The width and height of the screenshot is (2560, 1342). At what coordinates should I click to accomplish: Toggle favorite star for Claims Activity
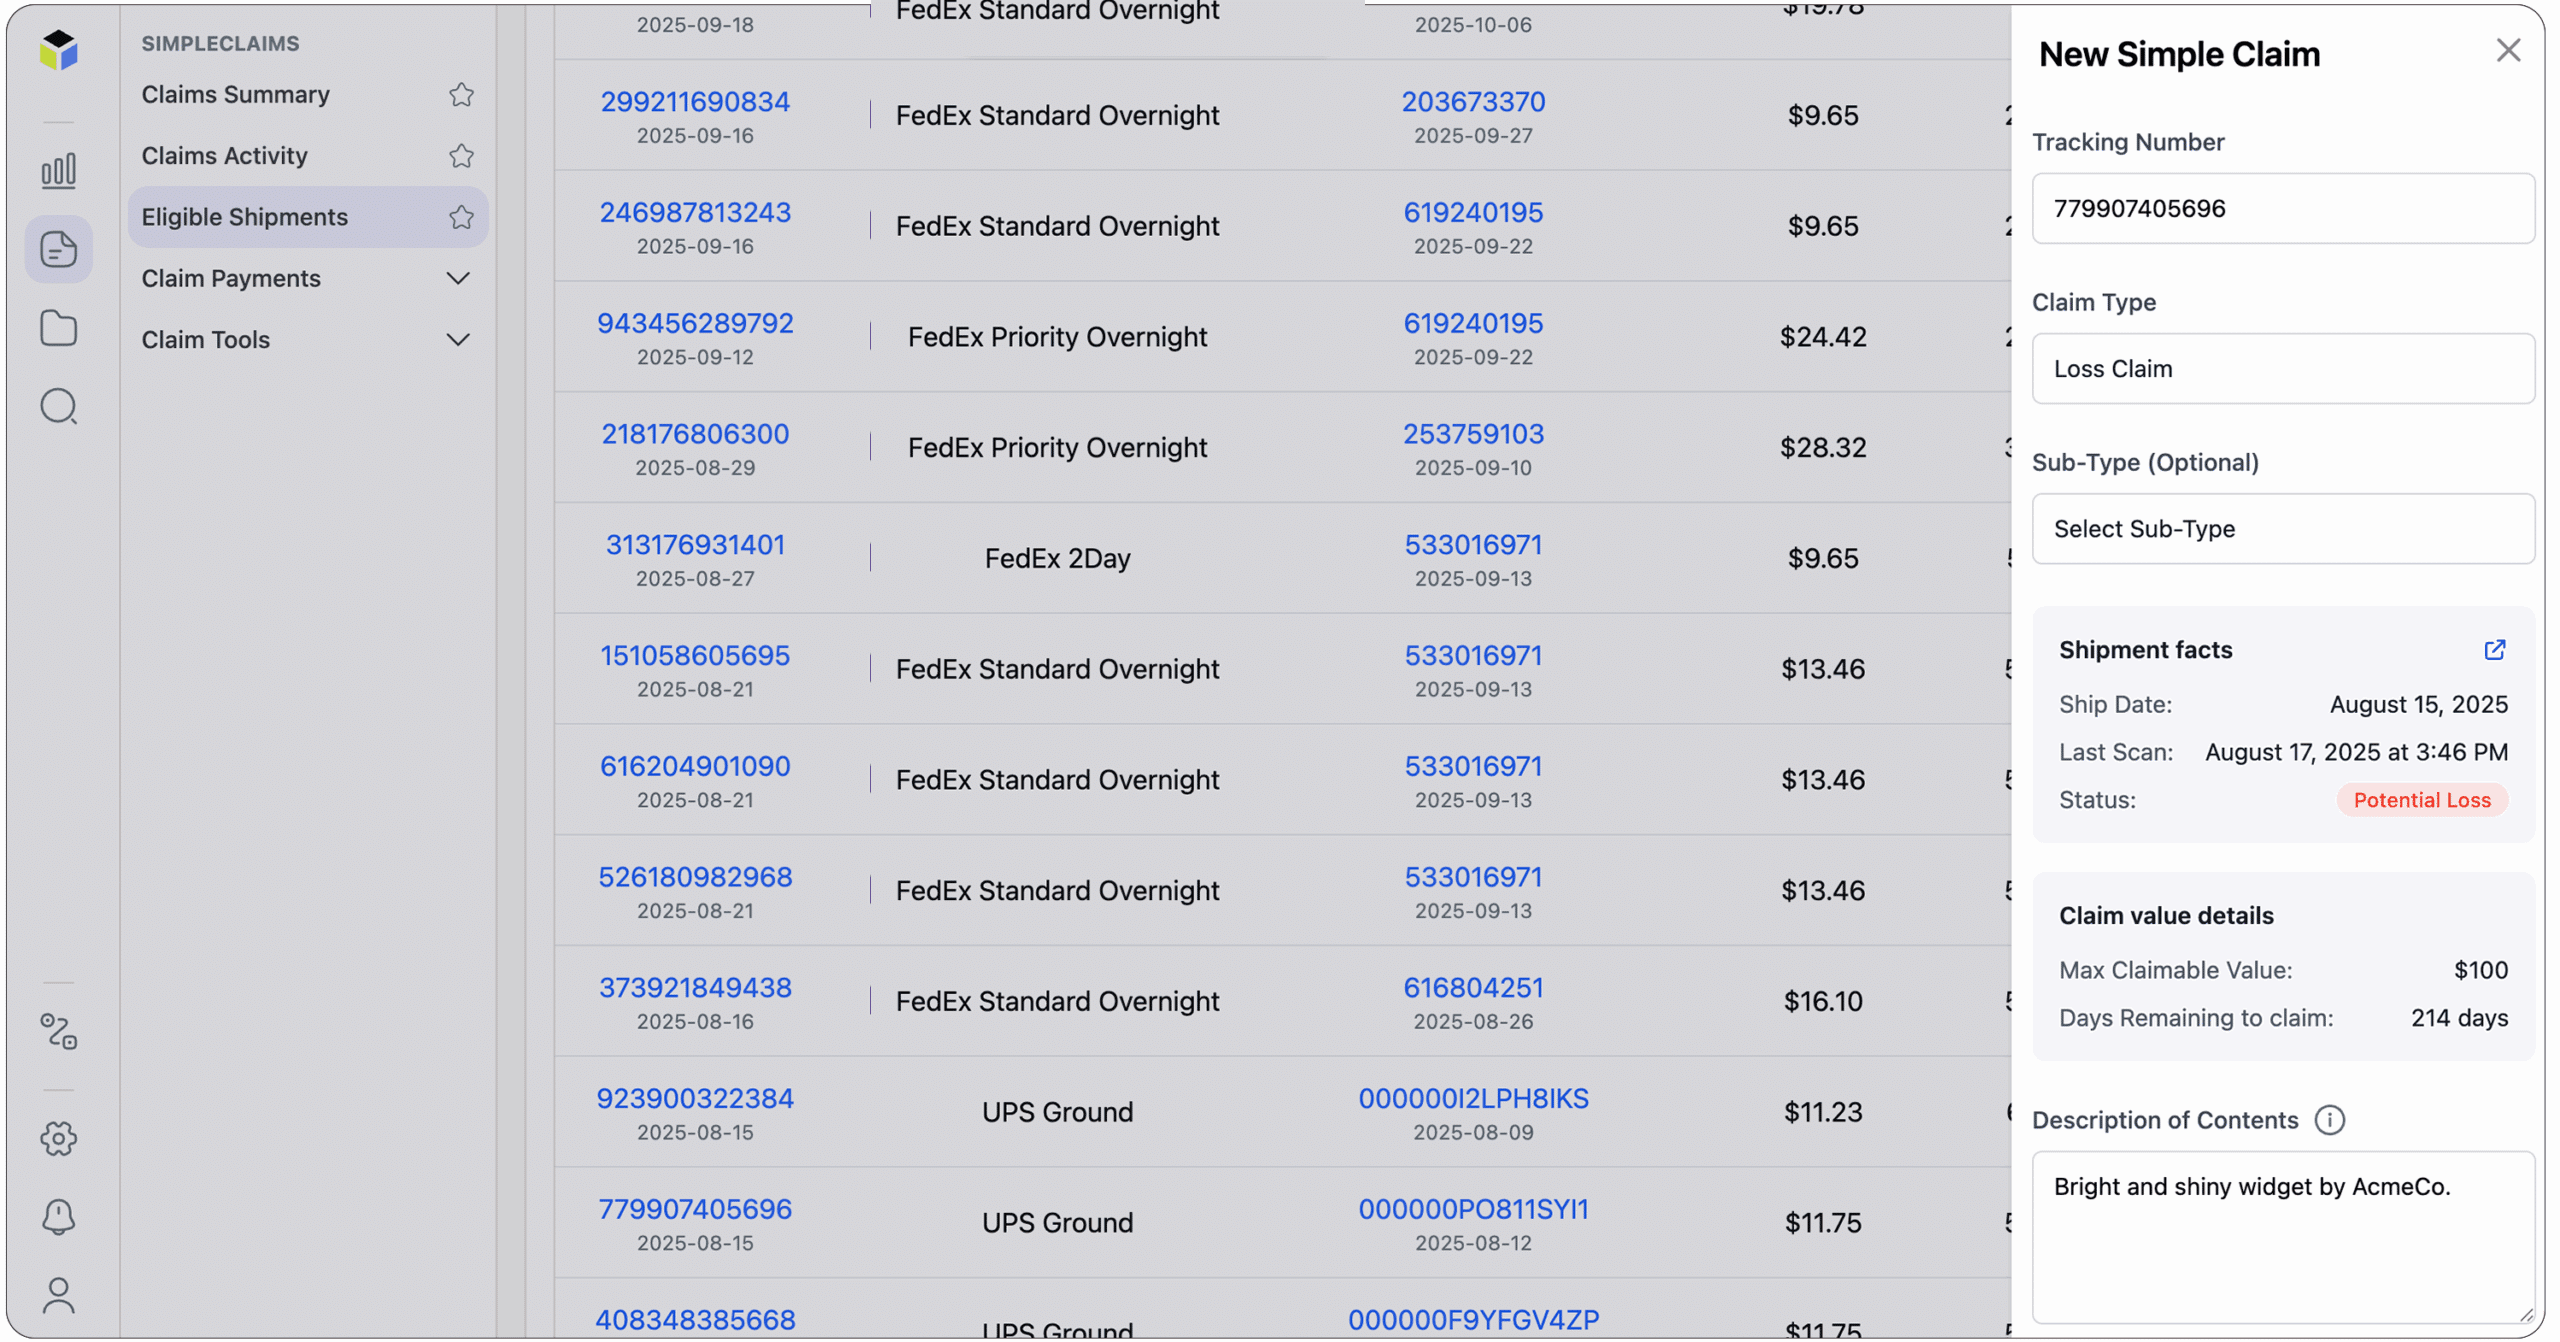coord(461,155)
